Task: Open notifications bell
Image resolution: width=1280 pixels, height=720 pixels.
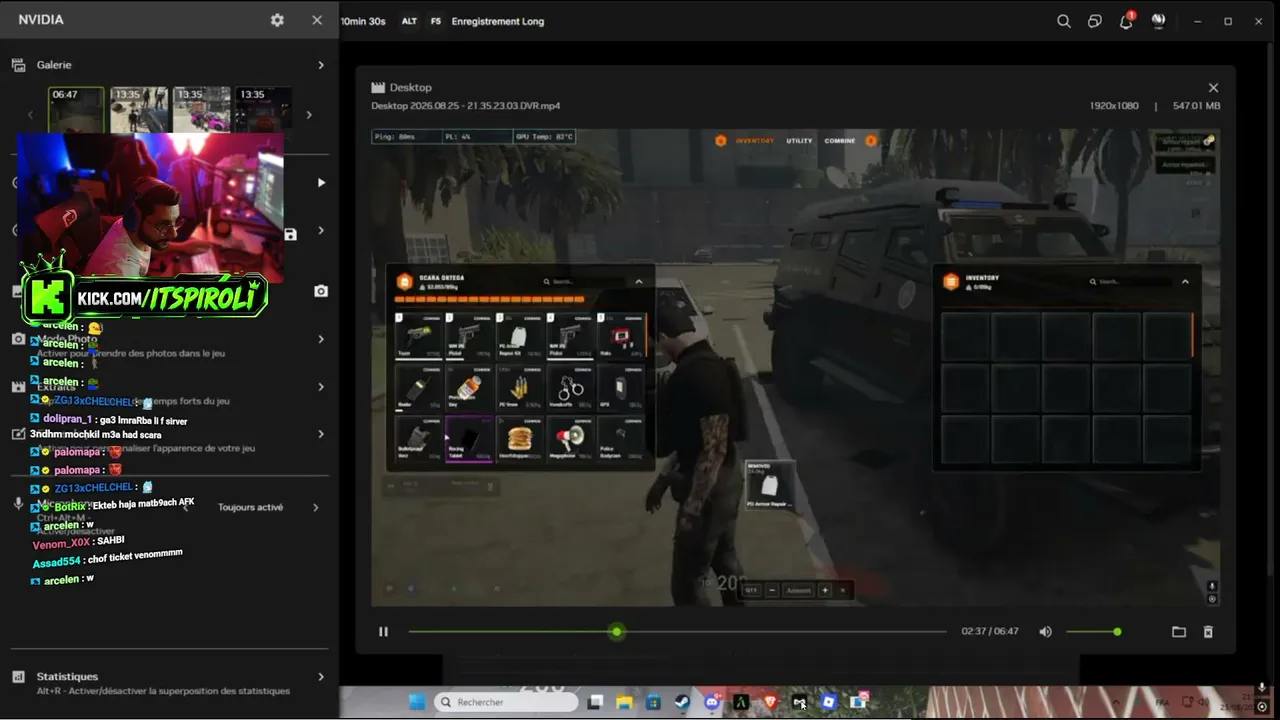Action: (x=1126, y=21)
